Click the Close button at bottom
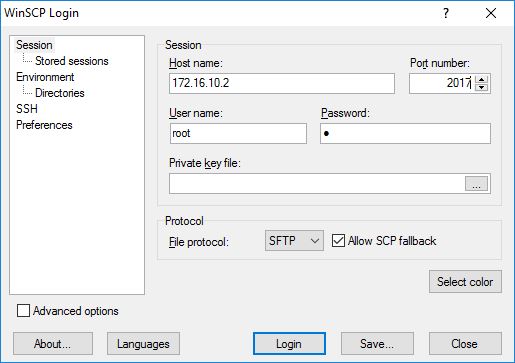The height and width of the screenshot is (363, 515). tap(465, 343)
